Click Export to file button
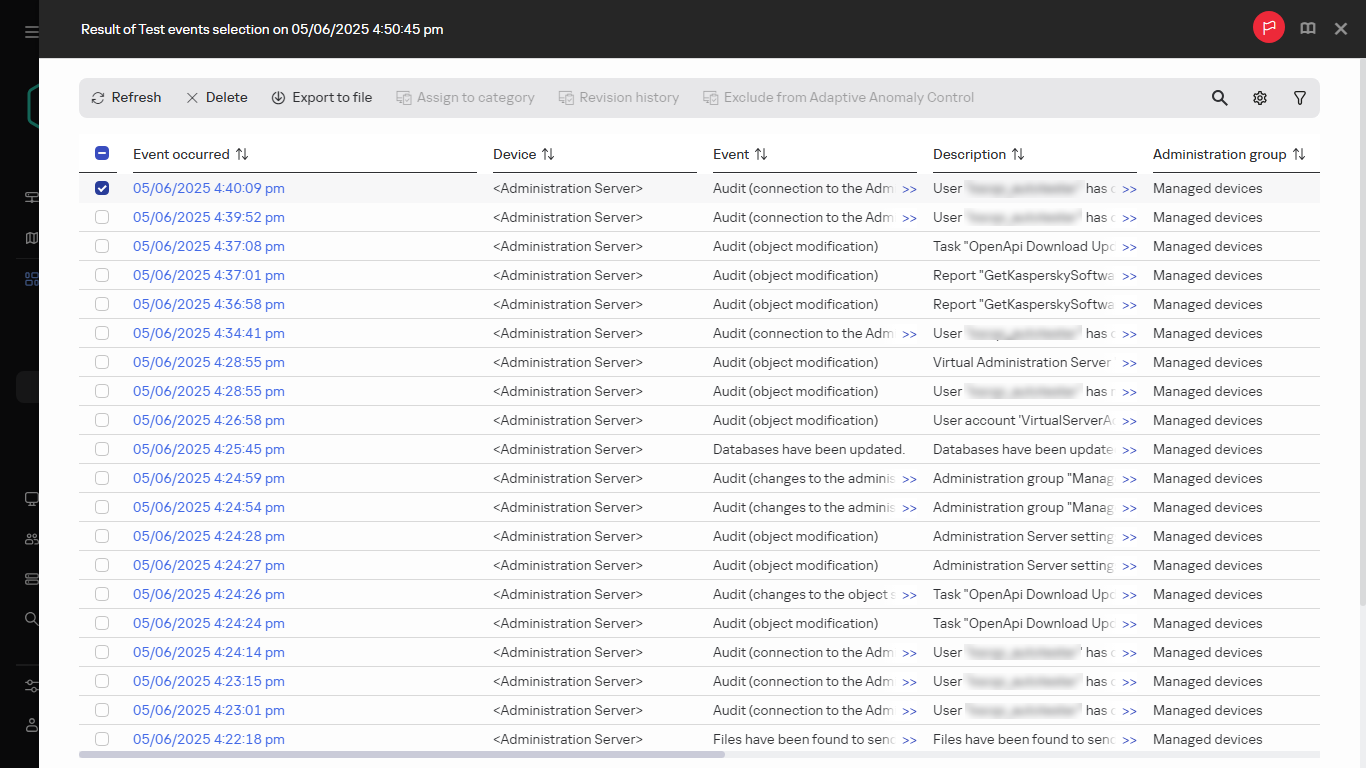 322,98
